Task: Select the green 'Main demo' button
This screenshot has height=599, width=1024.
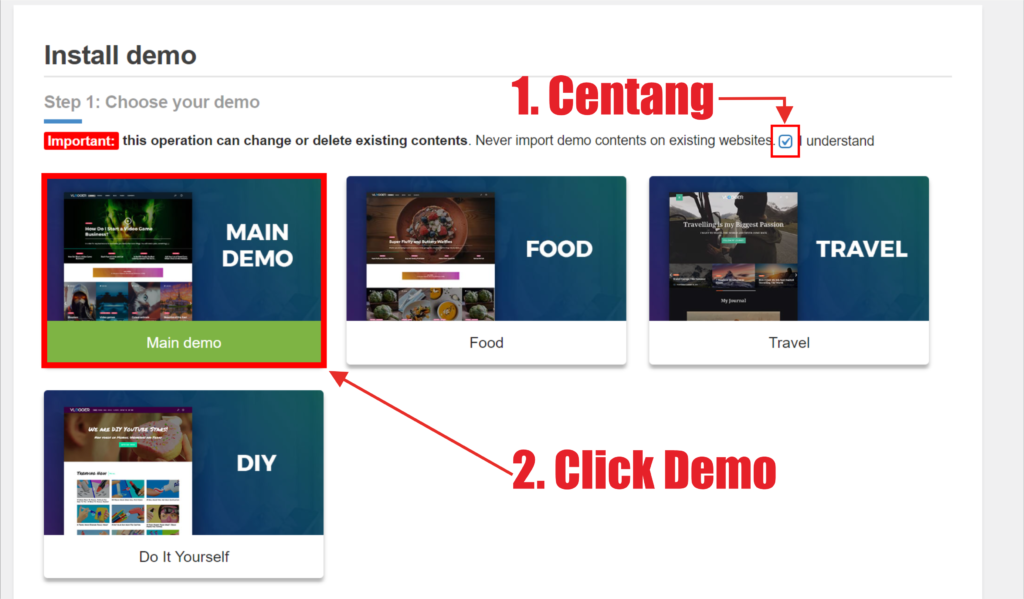Action: tap(183, 342)
